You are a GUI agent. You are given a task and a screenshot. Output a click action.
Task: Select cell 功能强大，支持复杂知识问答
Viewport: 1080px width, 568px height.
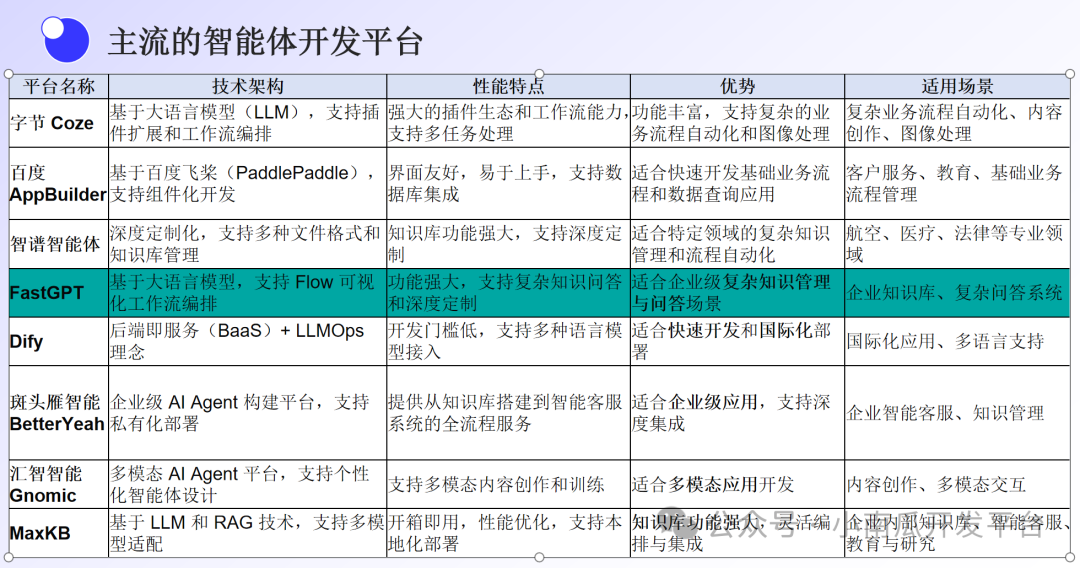coord(508,293)
